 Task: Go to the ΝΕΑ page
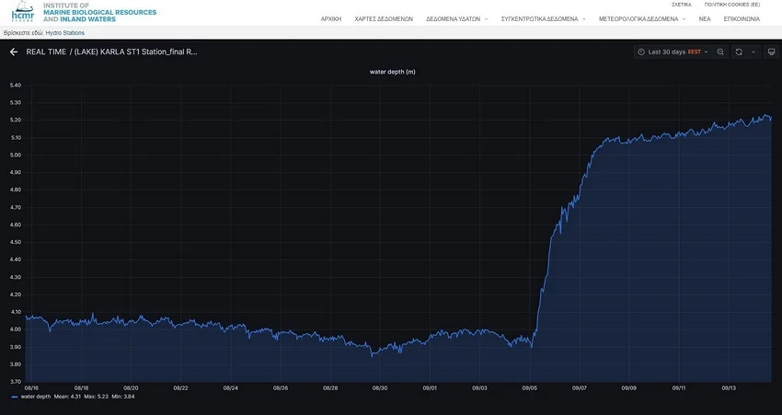[x=704, y=19]
